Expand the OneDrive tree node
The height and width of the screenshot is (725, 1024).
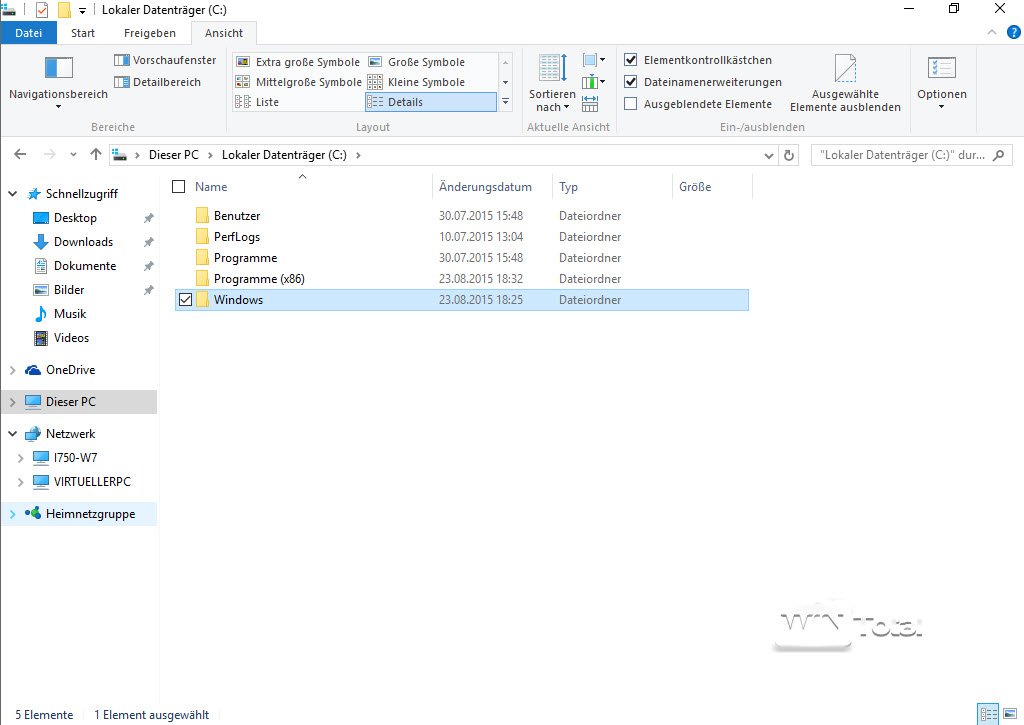tap(12, 370)
